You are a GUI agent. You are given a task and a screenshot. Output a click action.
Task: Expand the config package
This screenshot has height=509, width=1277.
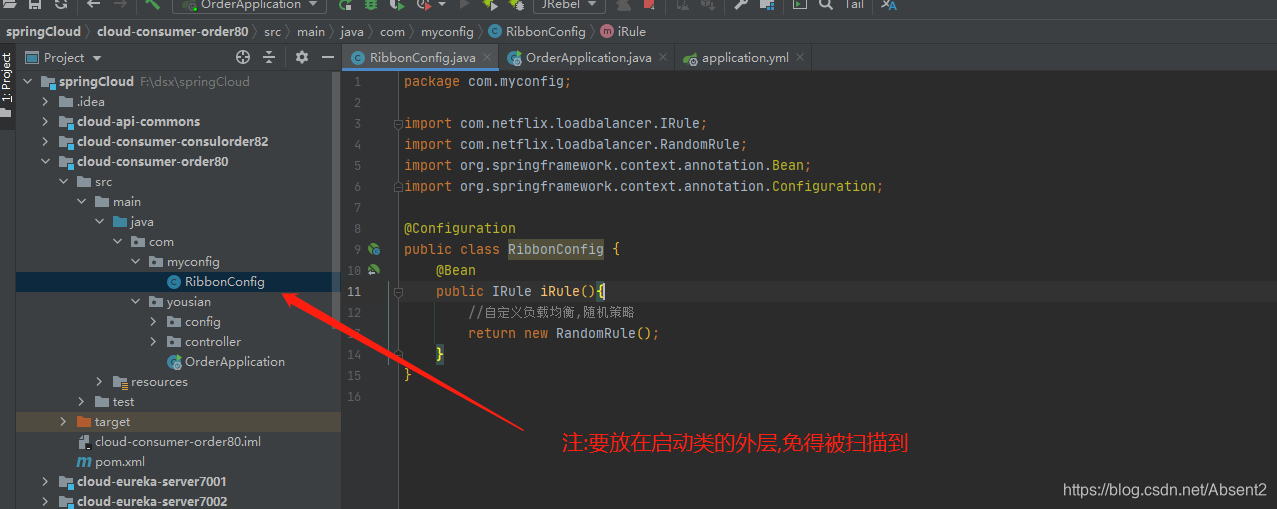point(153,322)
